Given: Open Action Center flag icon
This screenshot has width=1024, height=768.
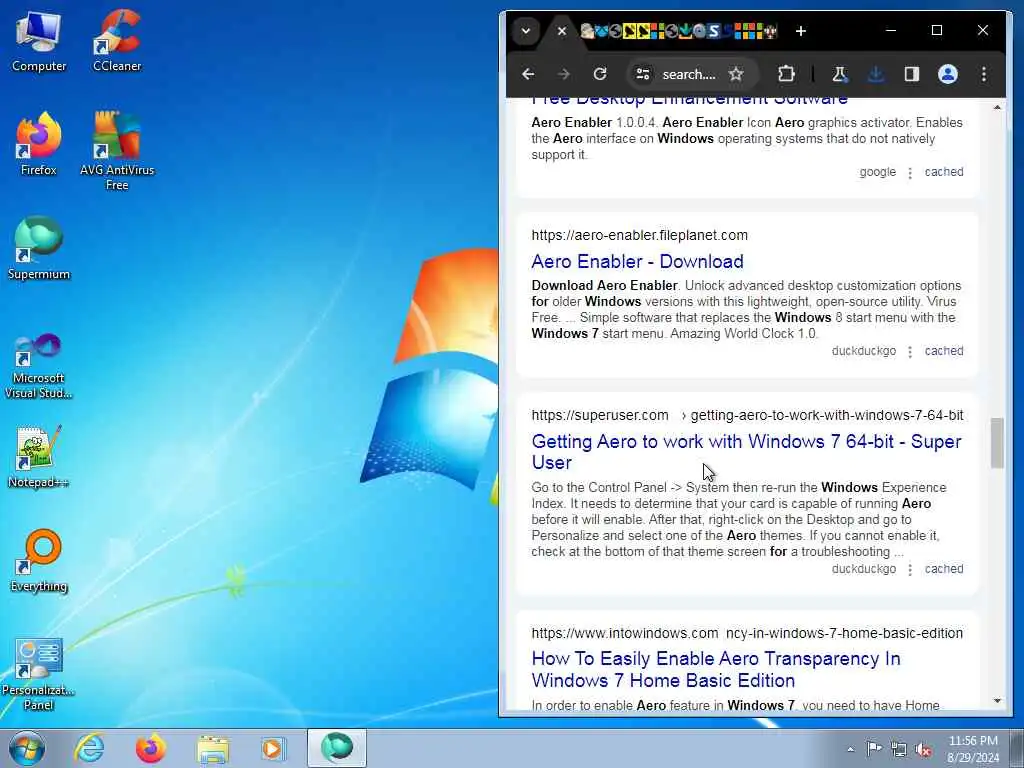Looking at the screenshot, I should click(874, 749).
